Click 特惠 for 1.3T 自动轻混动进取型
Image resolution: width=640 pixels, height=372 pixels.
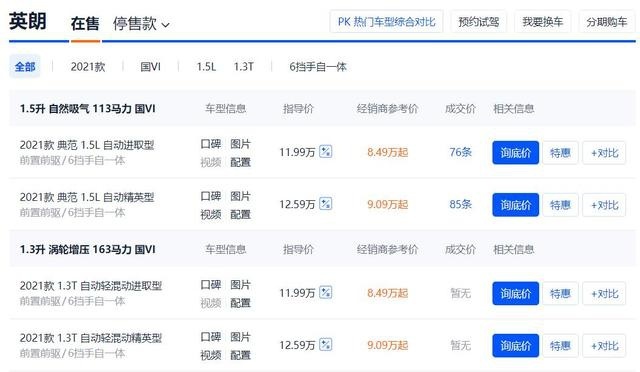(x=560, y=294)
